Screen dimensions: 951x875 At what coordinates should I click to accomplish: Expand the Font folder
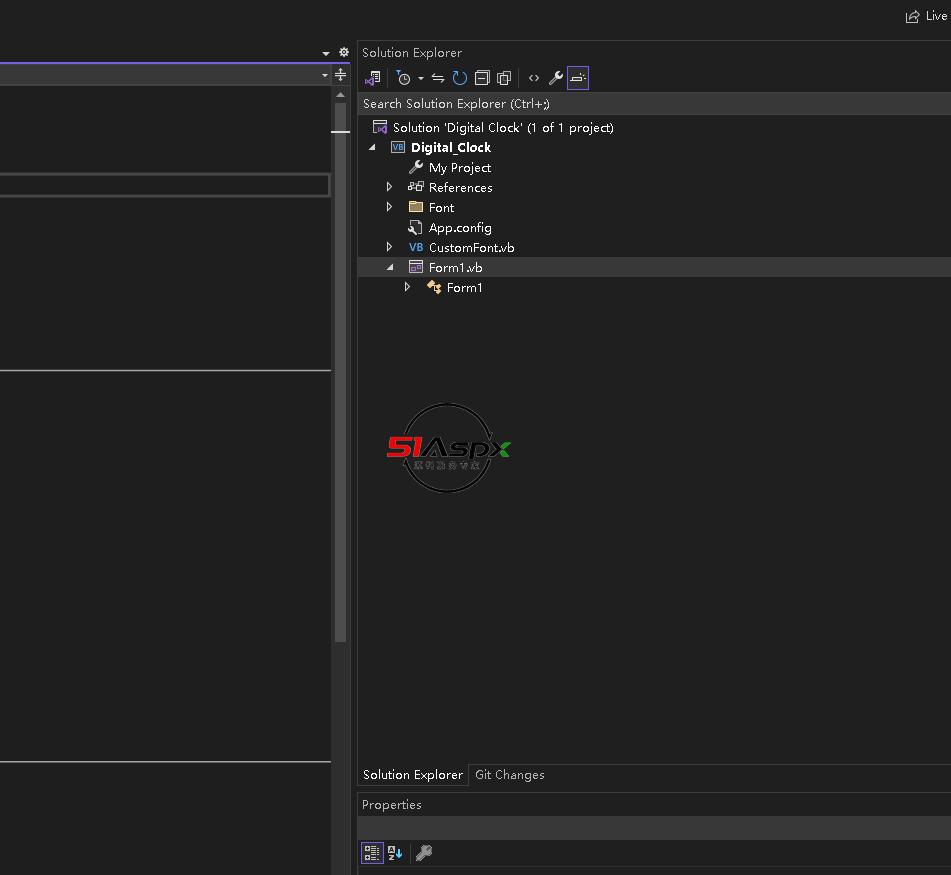390,207
